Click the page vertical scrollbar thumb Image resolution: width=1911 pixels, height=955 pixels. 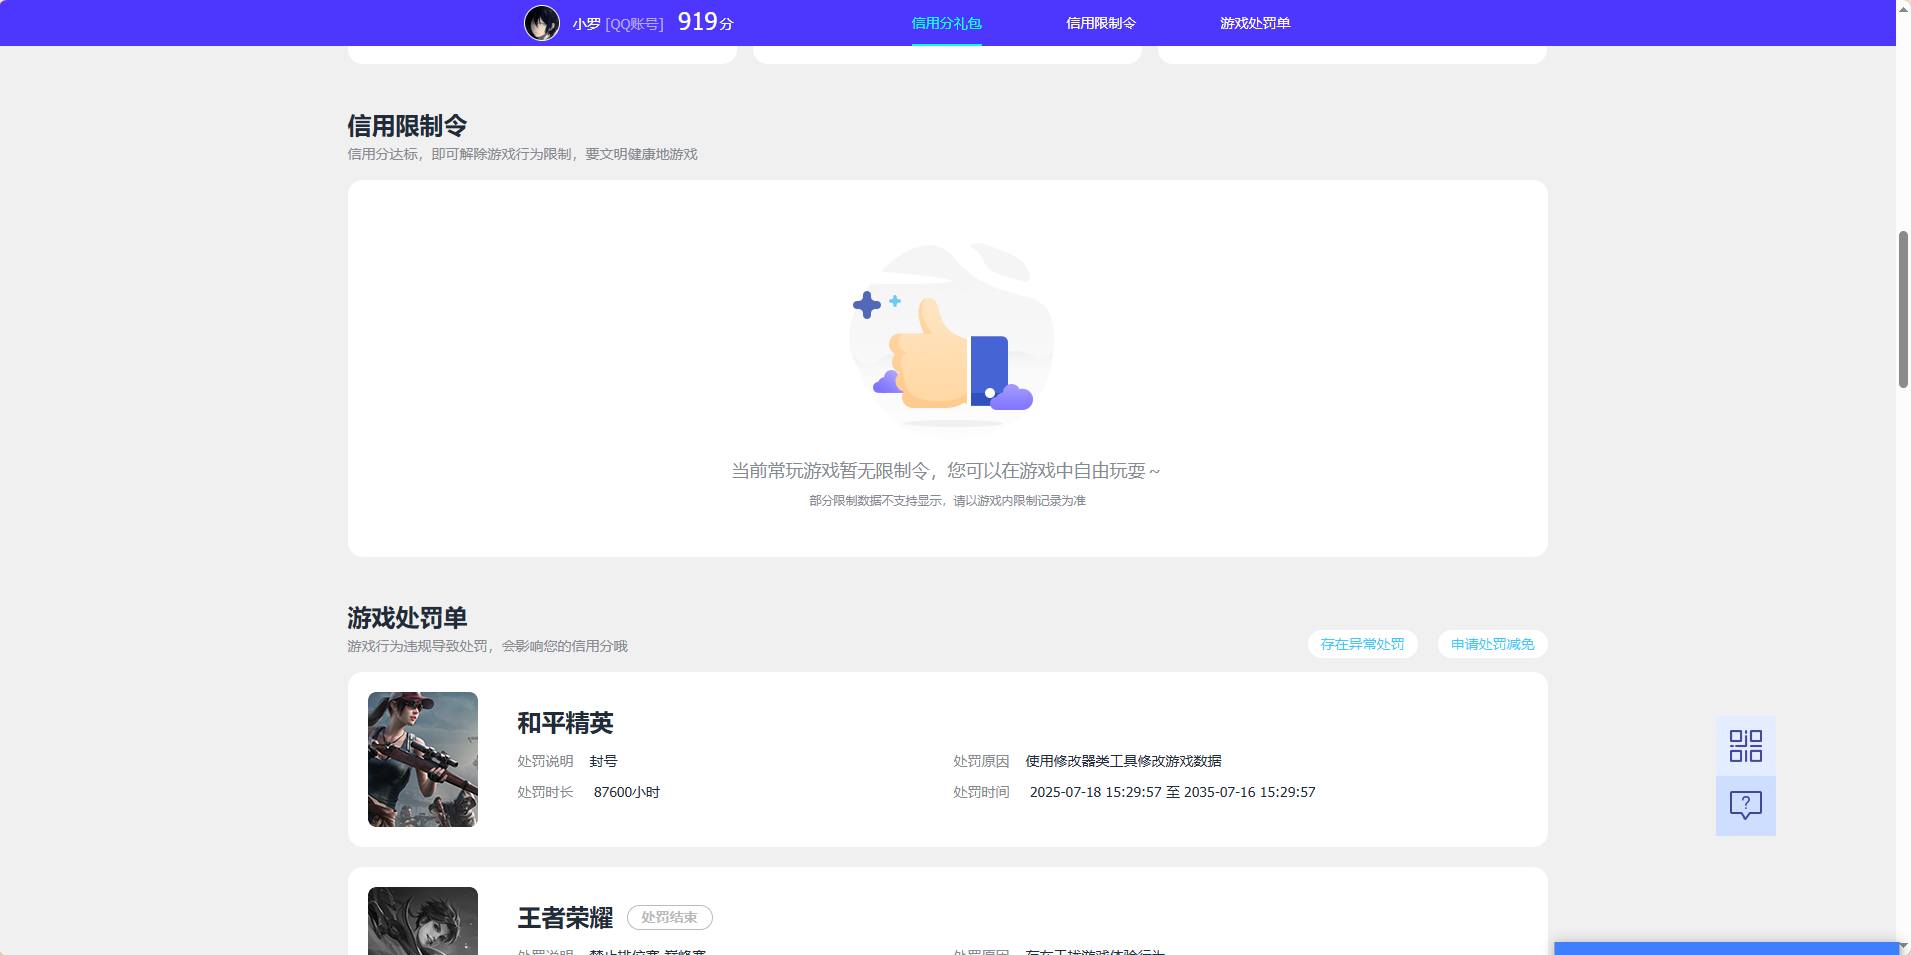point(1903,309)
